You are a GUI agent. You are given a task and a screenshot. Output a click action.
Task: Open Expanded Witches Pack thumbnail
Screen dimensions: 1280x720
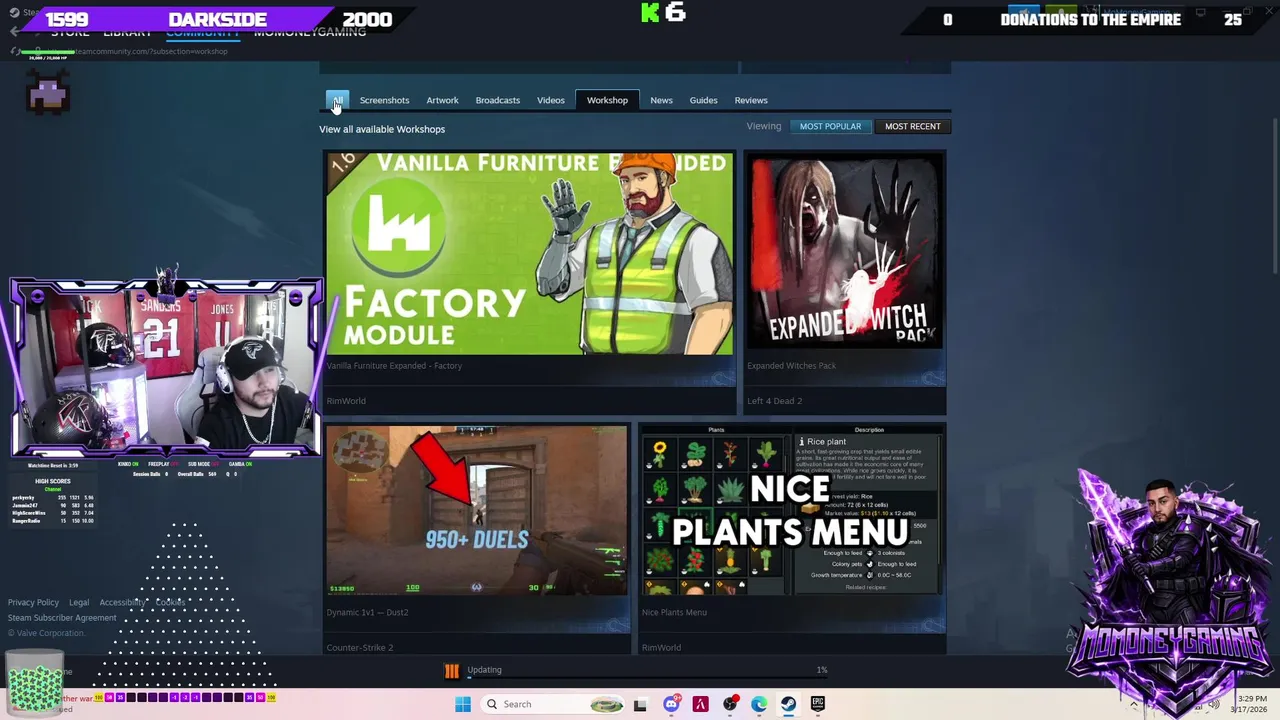click(845, 253)
